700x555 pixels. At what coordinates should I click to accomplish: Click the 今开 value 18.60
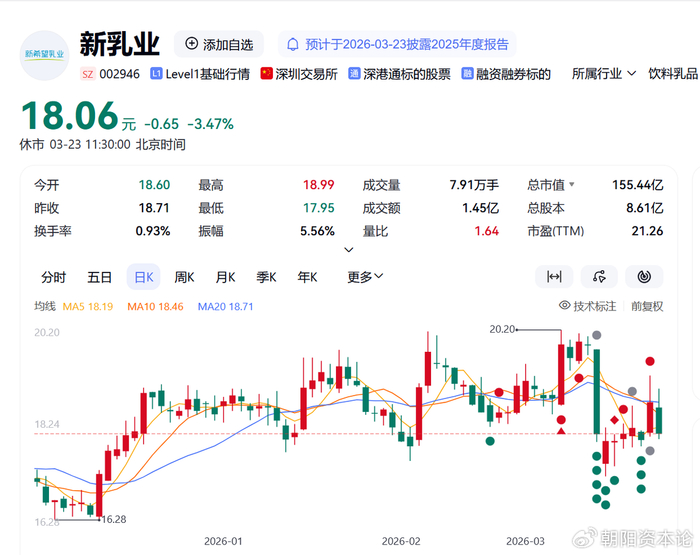point(154,184)
